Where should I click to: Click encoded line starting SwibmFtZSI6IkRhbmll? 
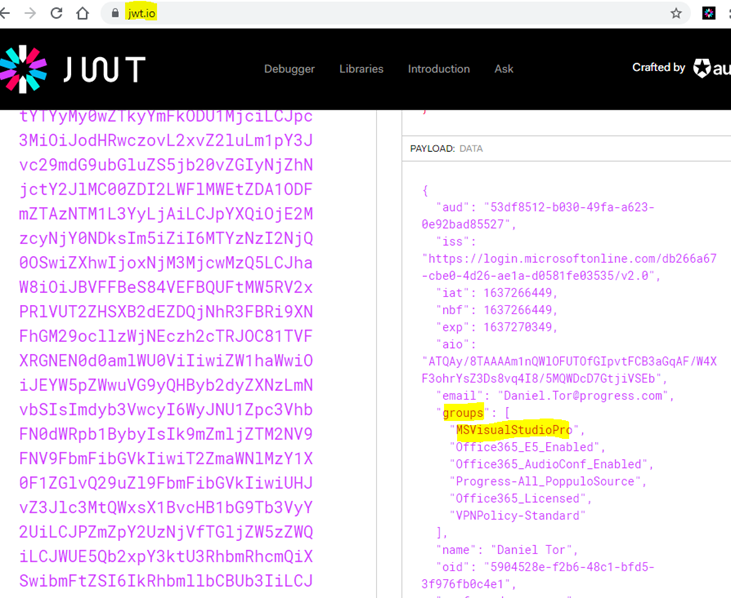pyautogui.click(x=166, y=581)
